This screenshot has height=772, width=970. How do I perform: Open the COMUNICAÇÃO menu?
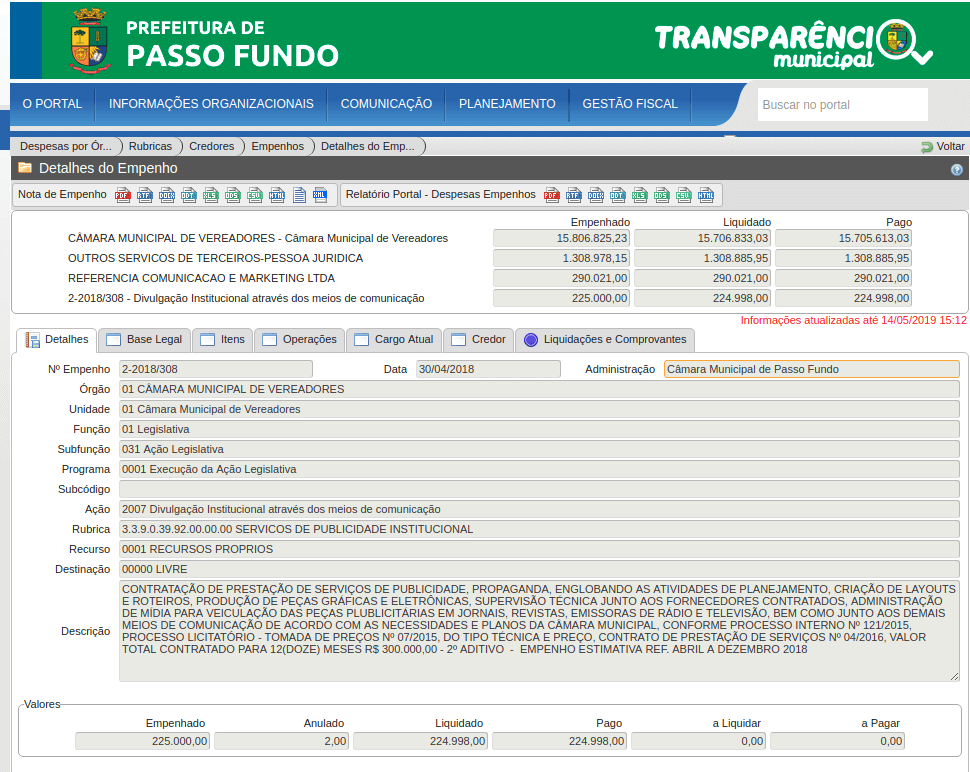tap(386, 104)
